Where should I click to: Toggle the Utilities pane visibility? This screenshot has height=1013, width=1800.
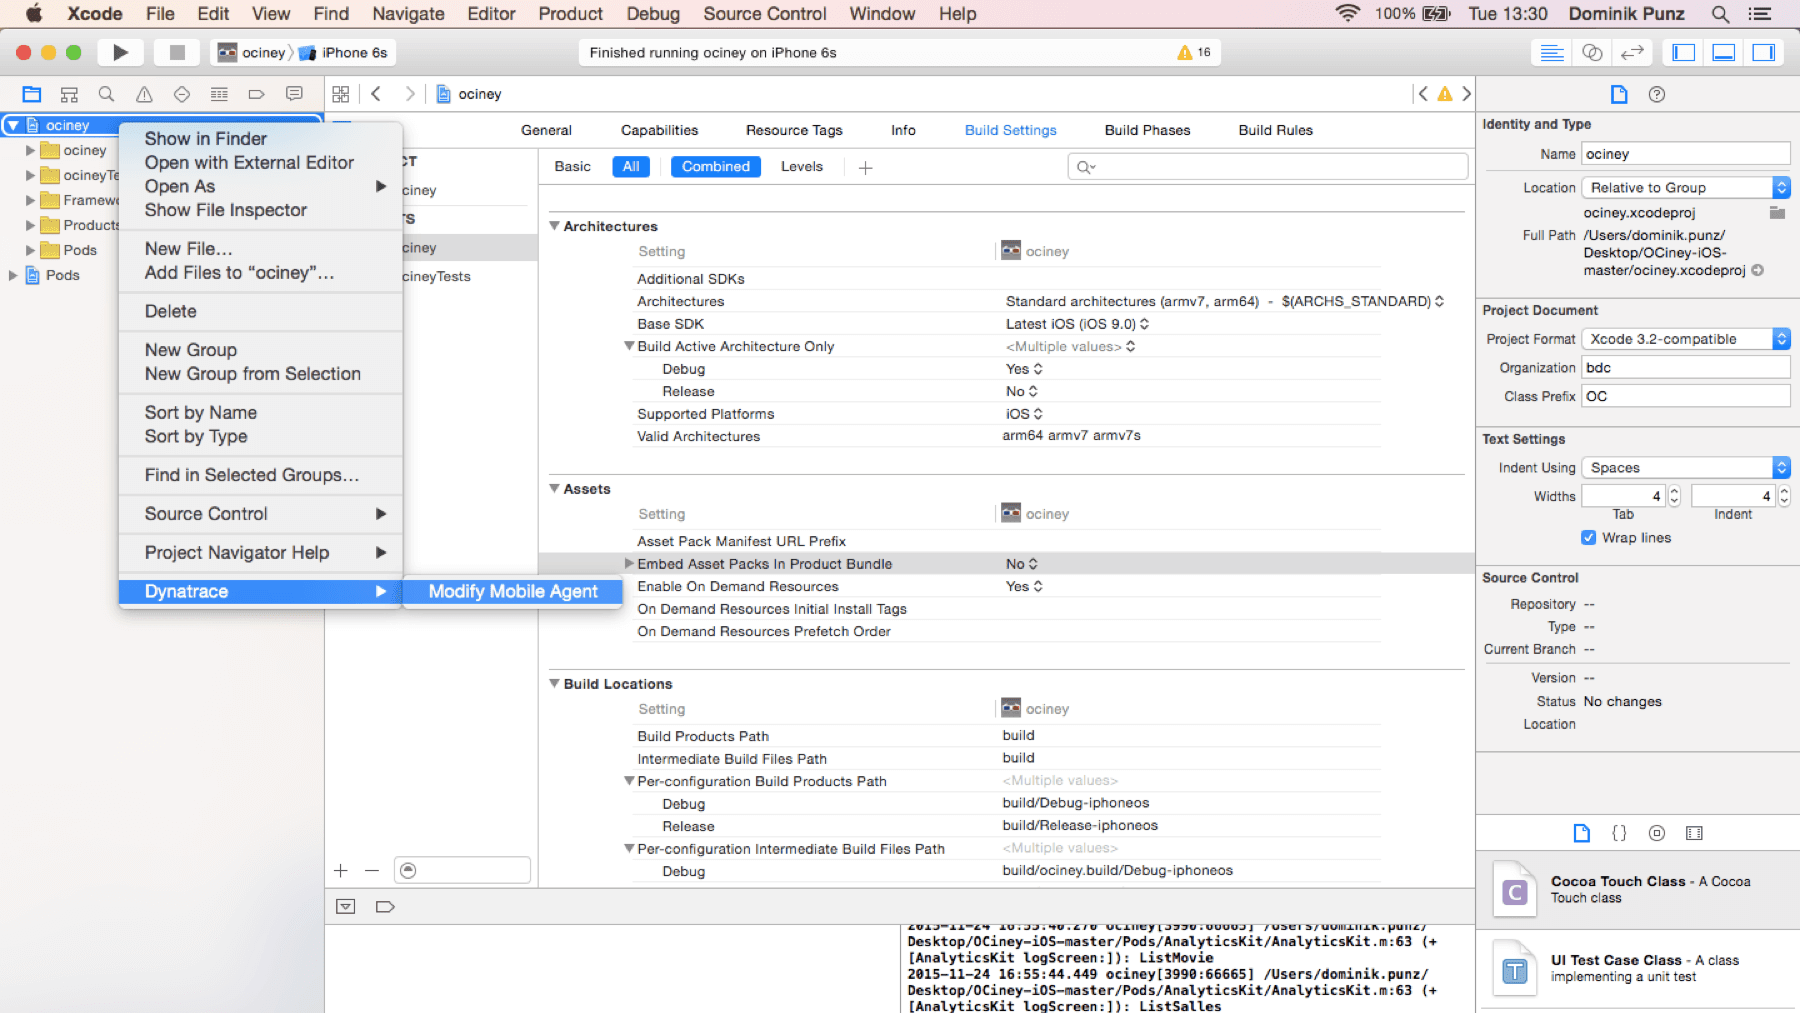pyautogui.click(x=1764, y=52)
